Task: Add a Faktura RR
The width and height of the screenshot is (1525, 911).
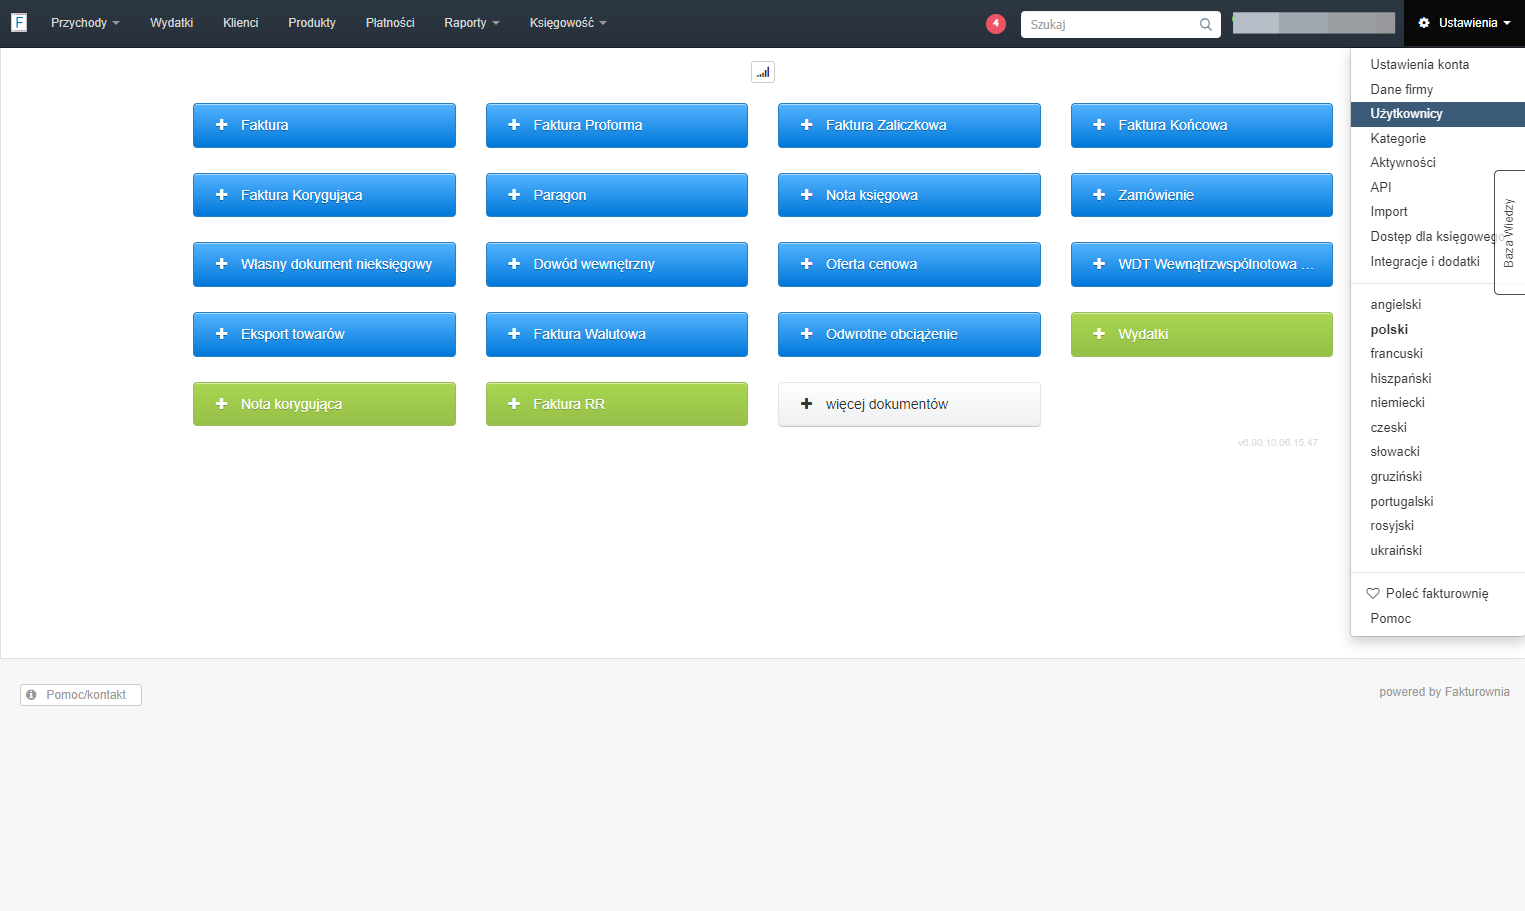Action: tap(617, 404)
